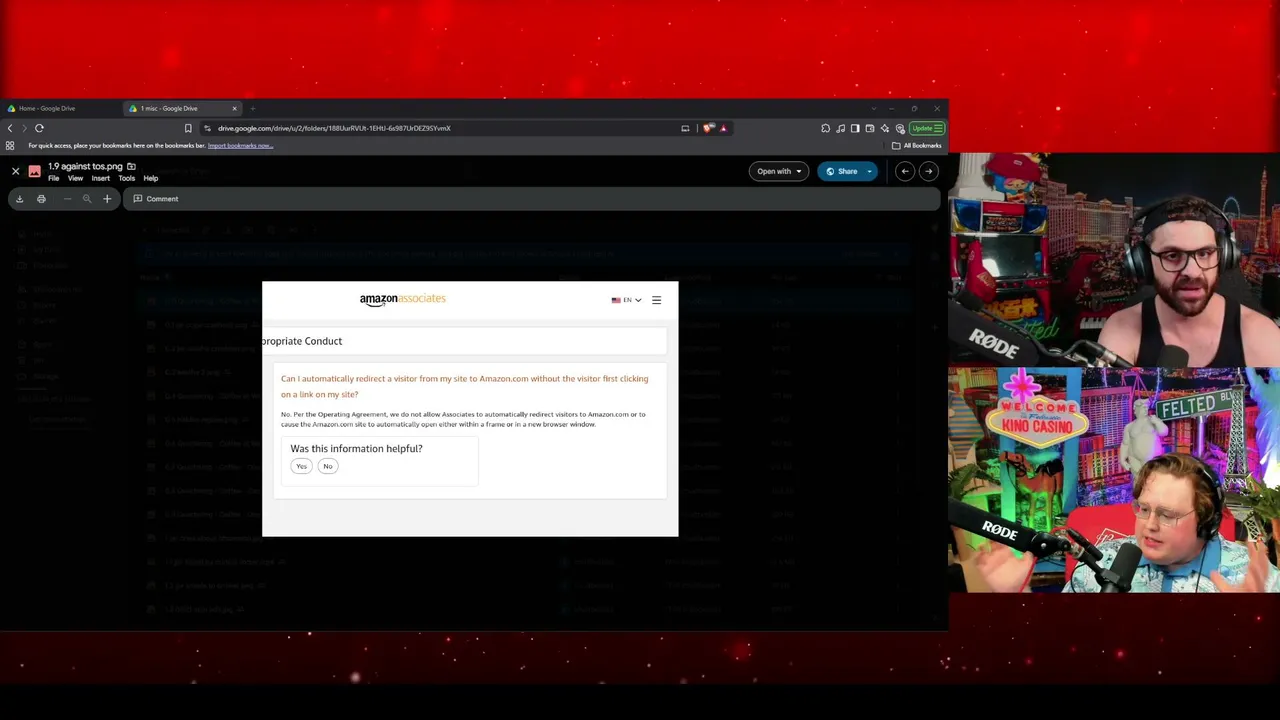Expand the Share options arrow

click(x=870, y=171)
